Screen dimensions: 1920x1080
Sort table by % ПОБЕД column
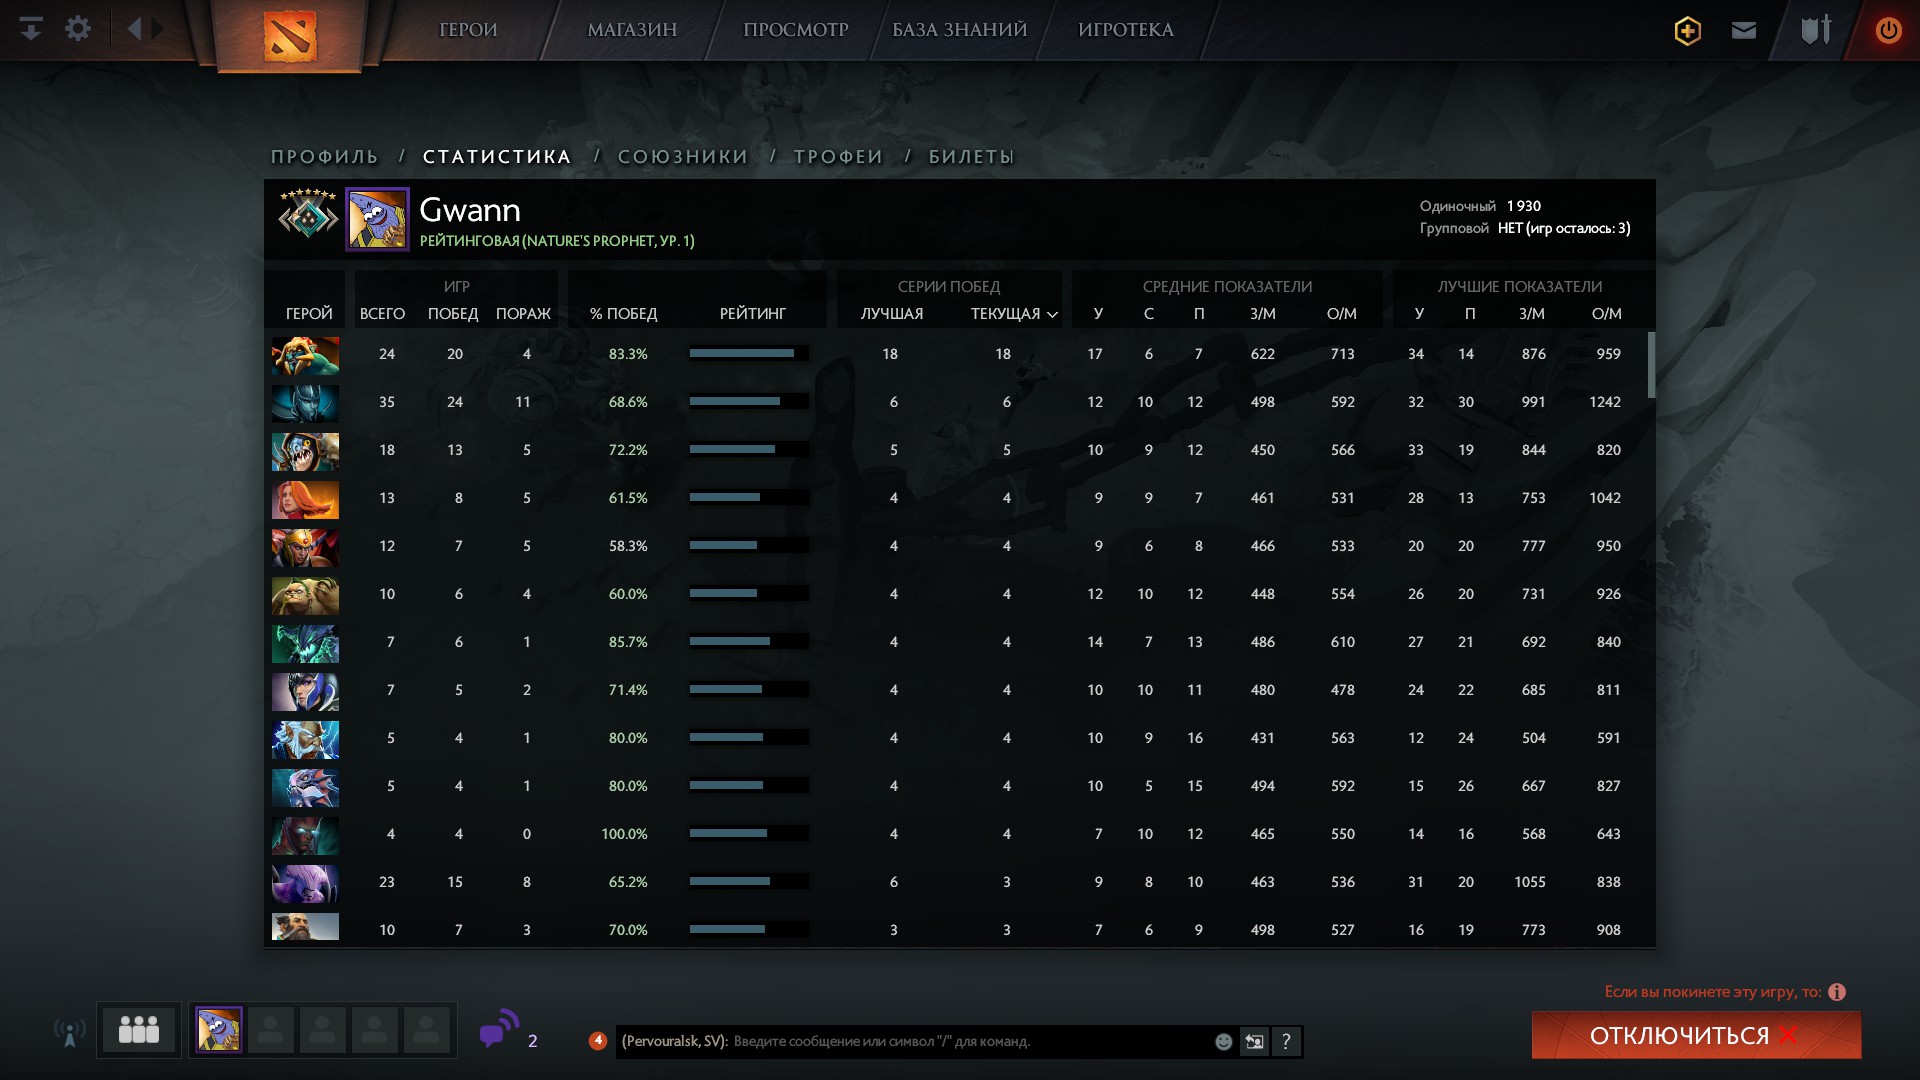tap(623, 314)
